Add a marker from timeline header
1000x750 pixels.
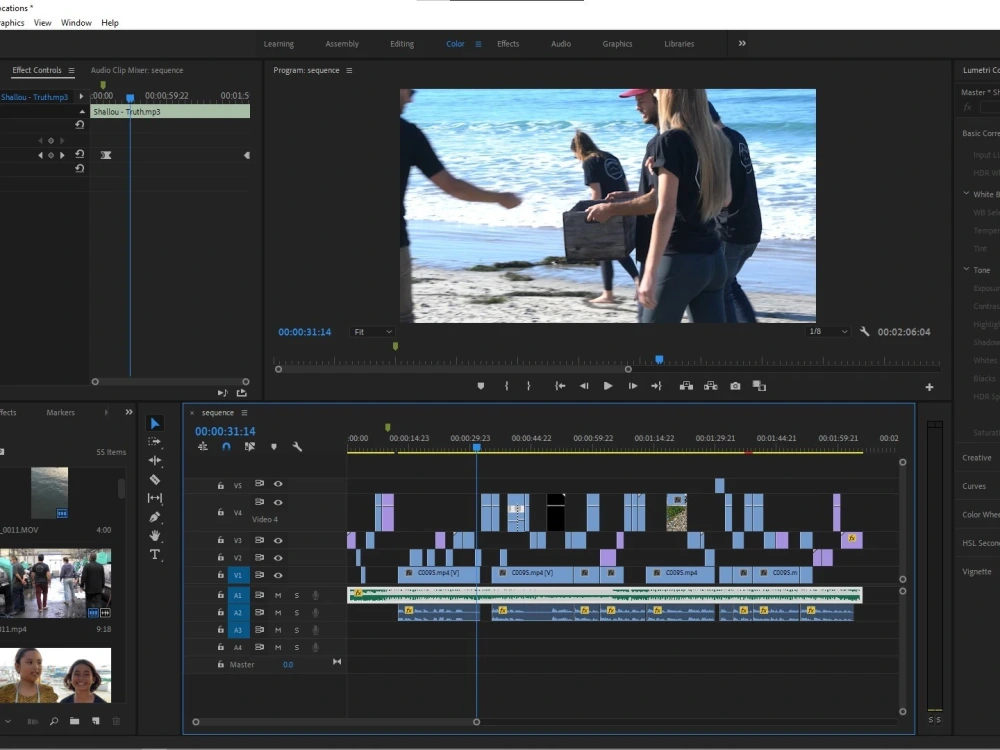[x=274, y=447]
